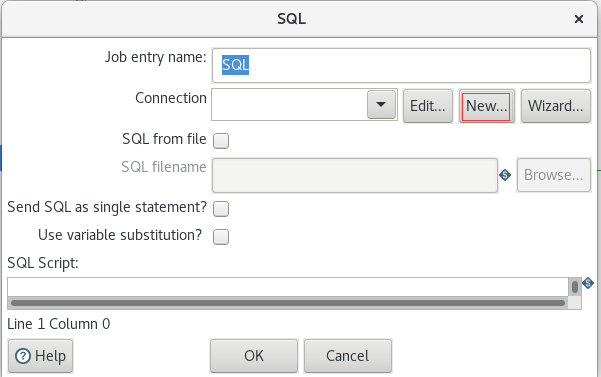Enable the SQL from file checkbox

tap(221, 141)
